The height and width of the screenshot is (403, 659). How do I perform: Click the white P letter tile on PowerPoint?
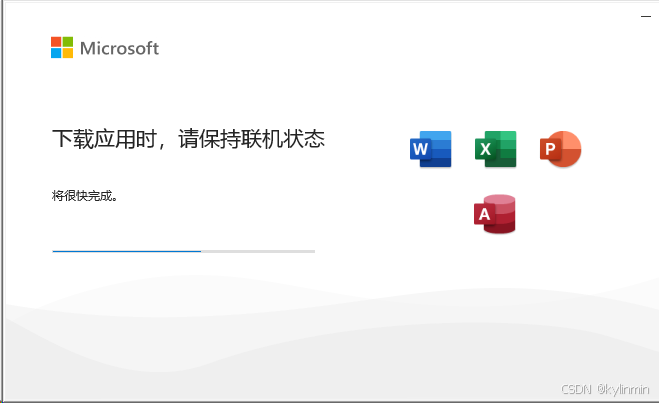tap(550, 149)
